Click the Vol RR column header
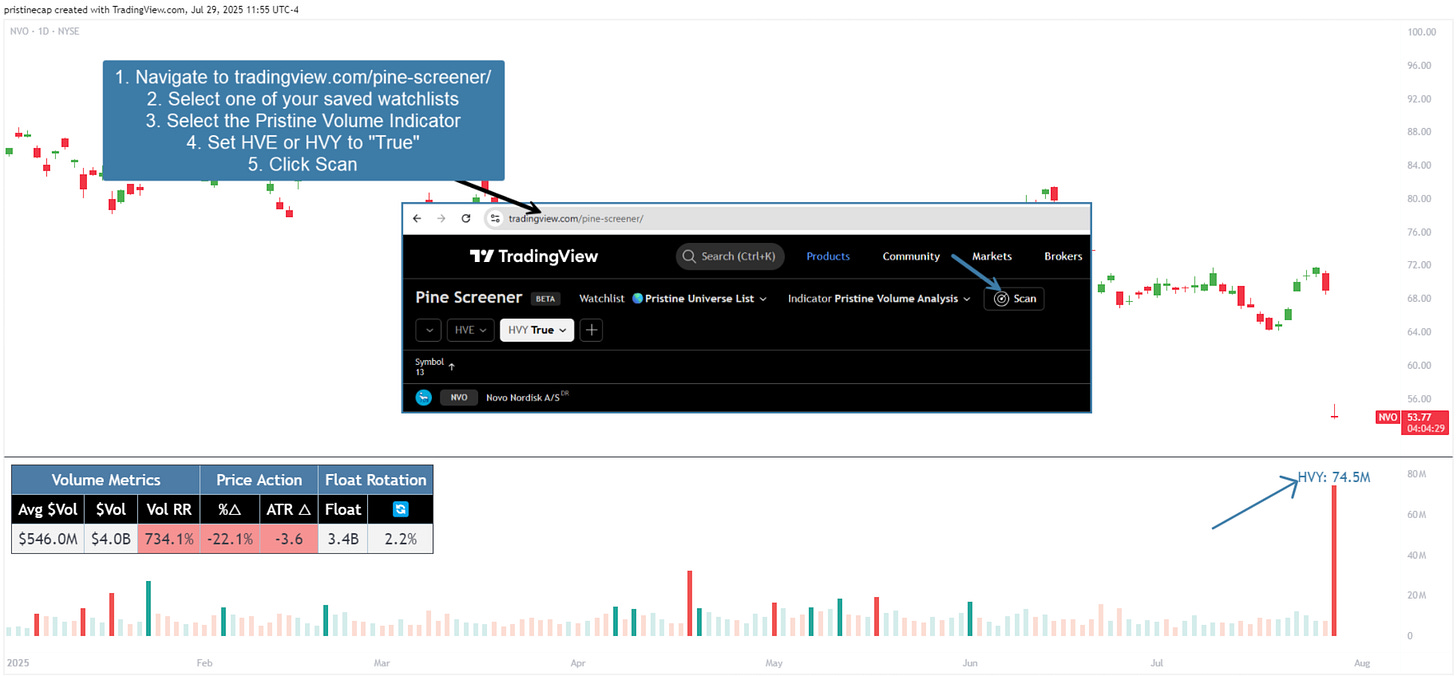The width and height of the screenshot is (1456, 676). tap(169, 509)
